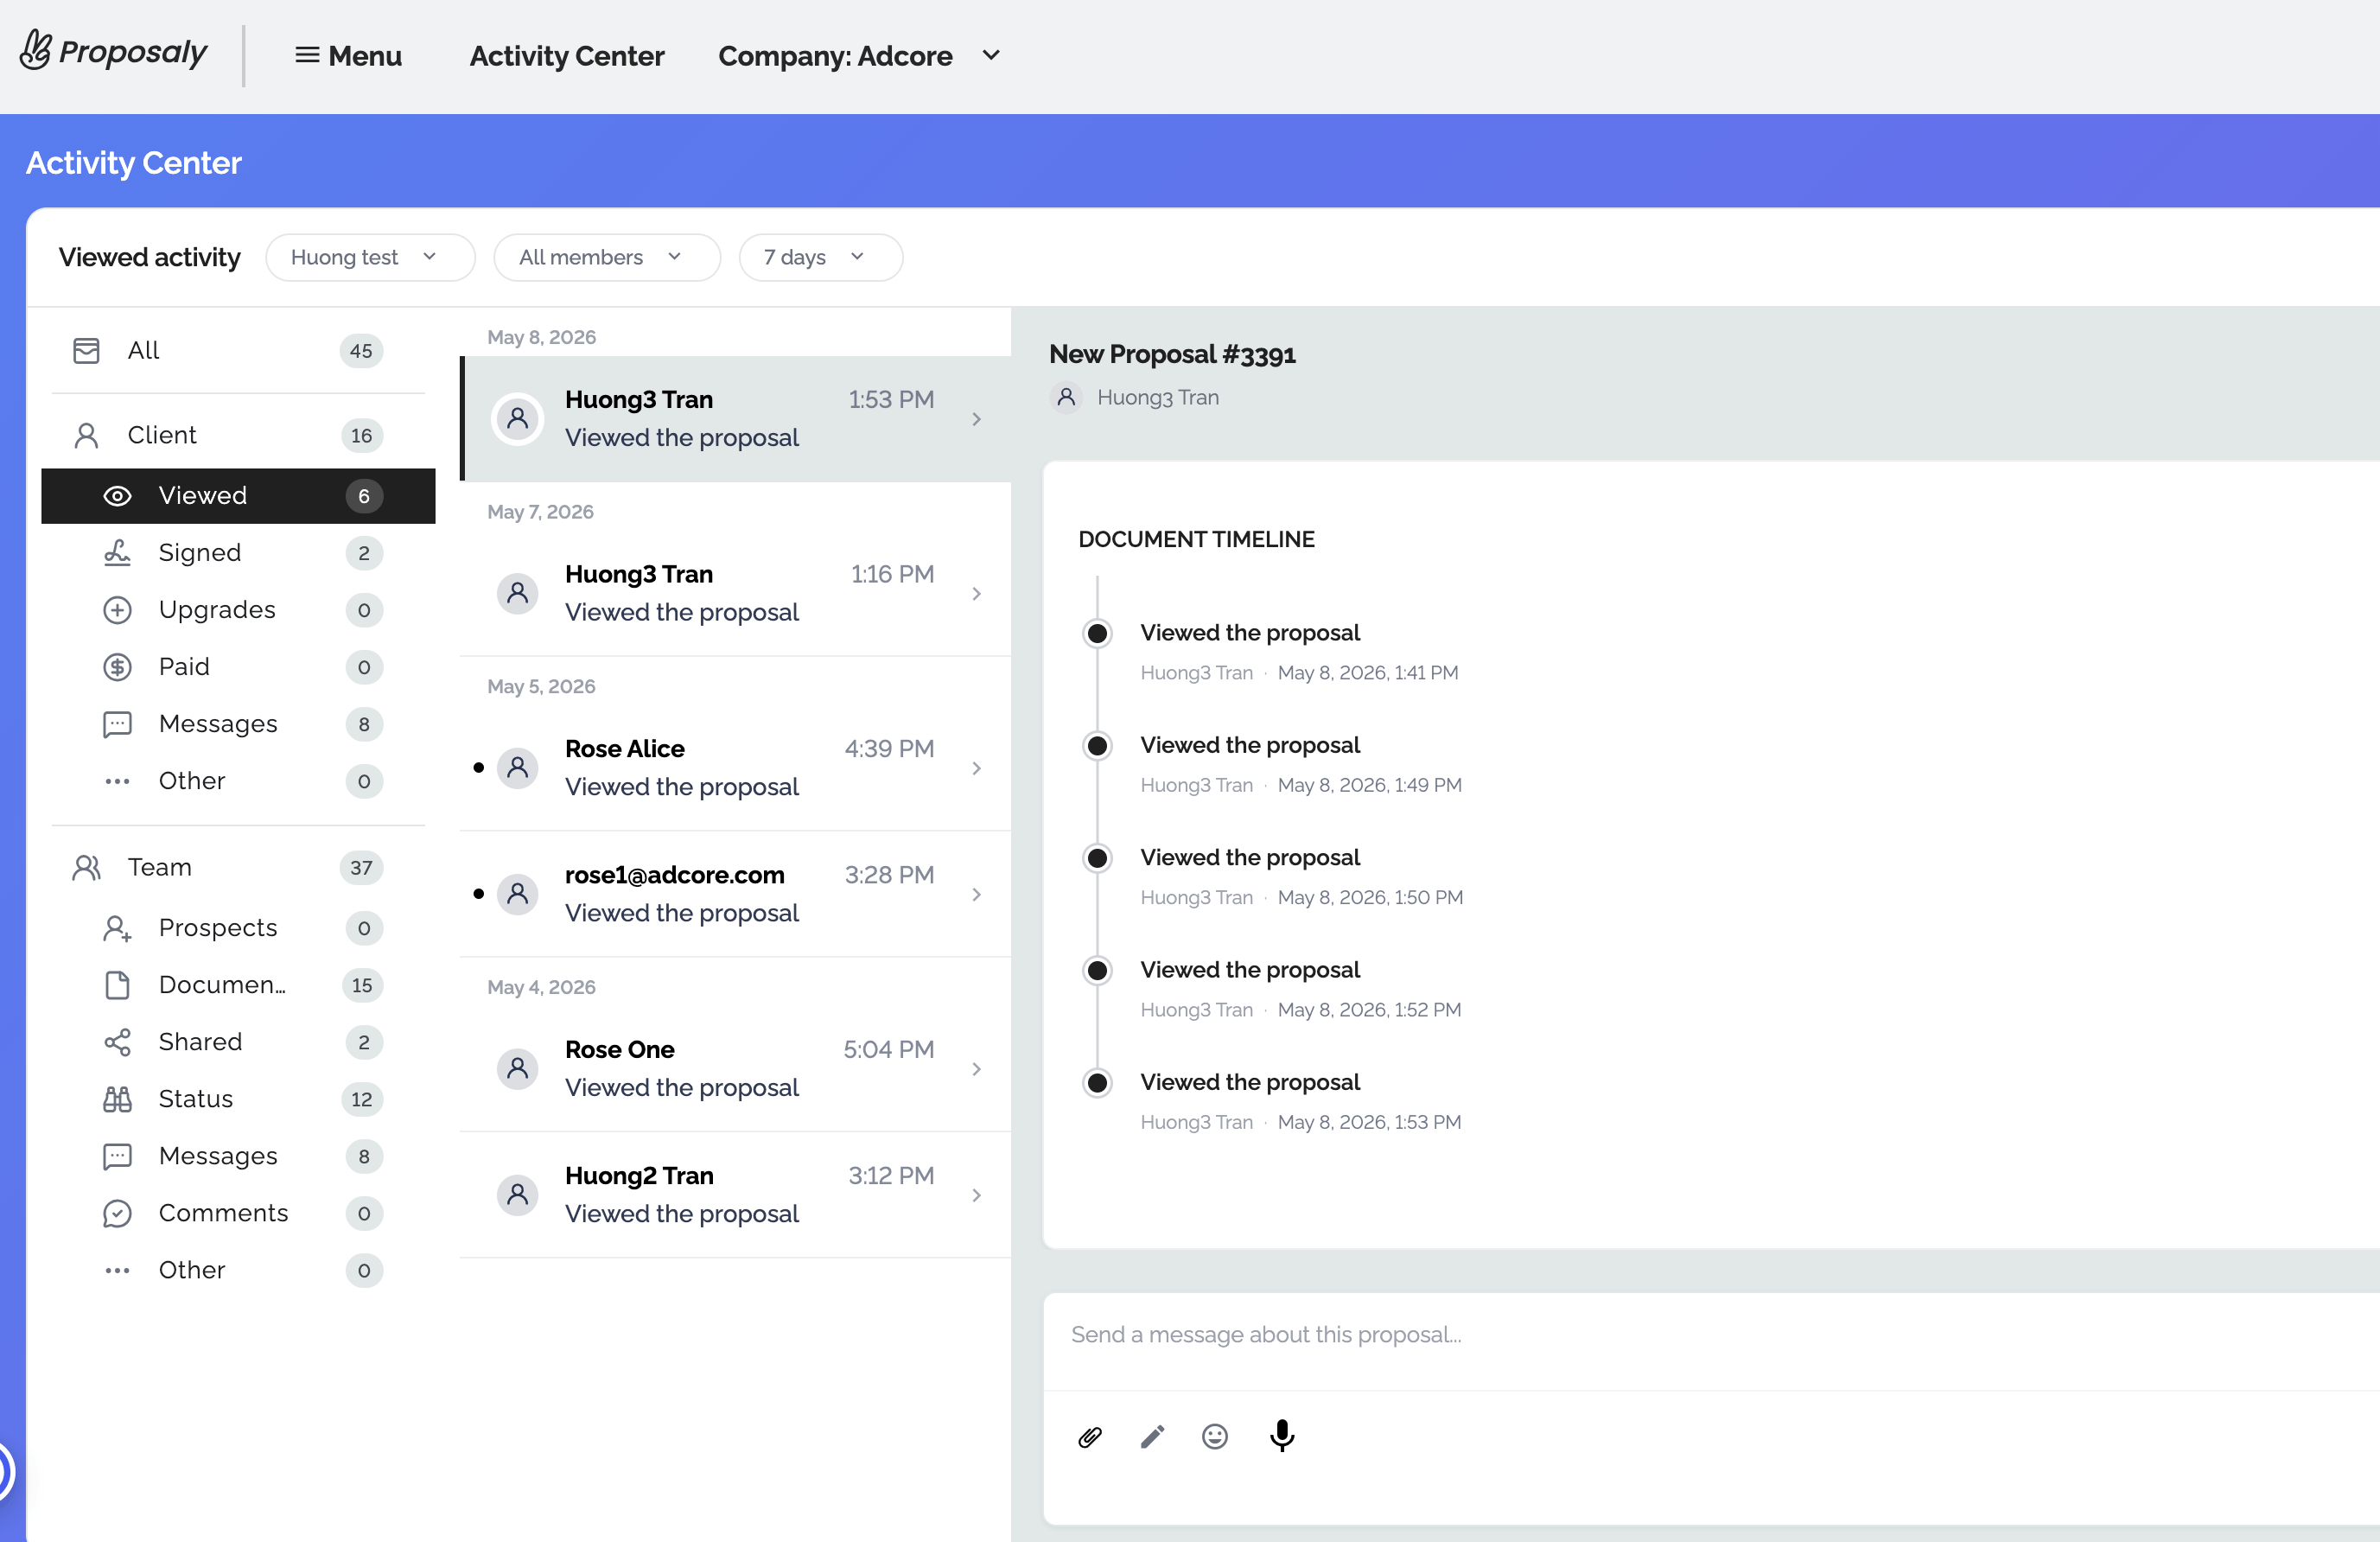Click the New Proposal #3391 title
The image size is (2380, 1542).
click(x=1172, y=354)
